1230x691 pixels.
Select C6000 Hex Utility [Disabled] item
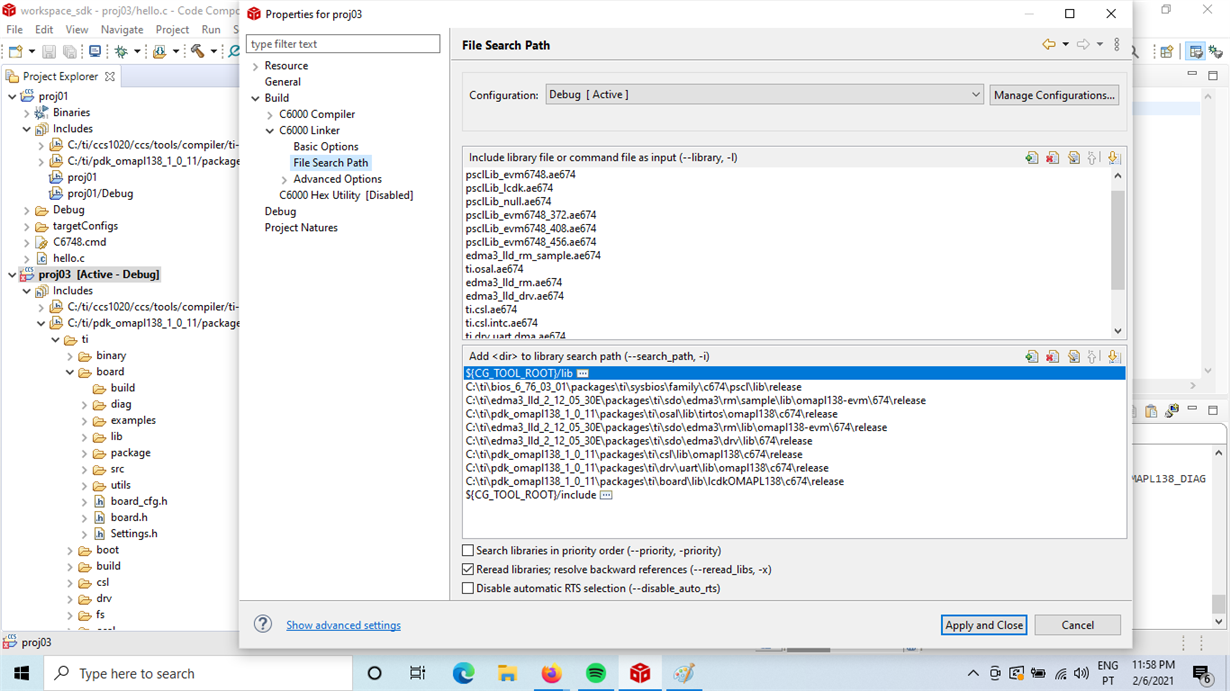click(346, 195)
